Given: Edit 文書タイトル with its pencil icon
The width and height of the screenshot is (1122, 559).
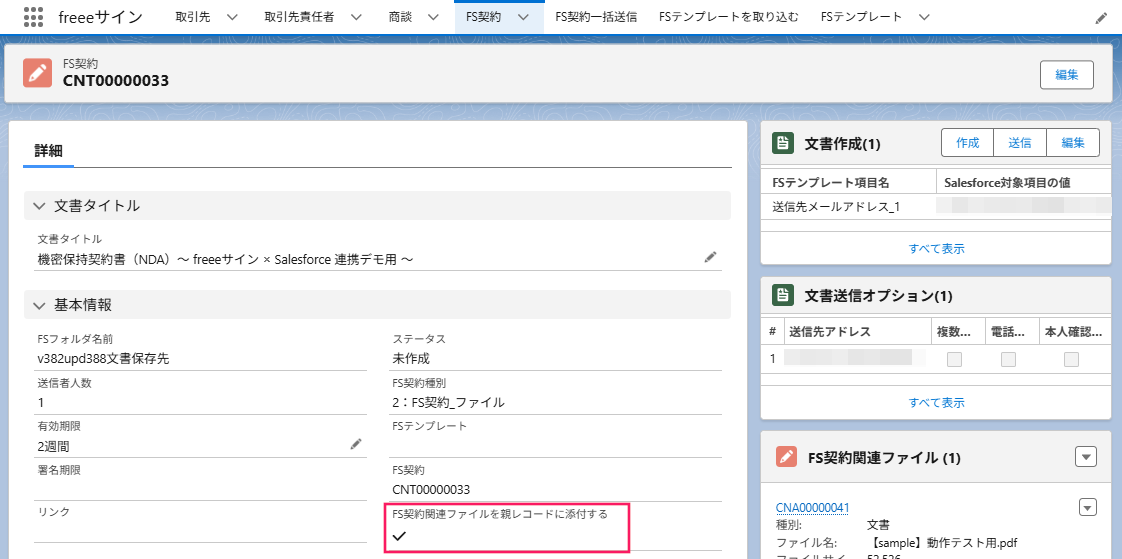Looking at the screenshot, I should click(x=710, y=257).
